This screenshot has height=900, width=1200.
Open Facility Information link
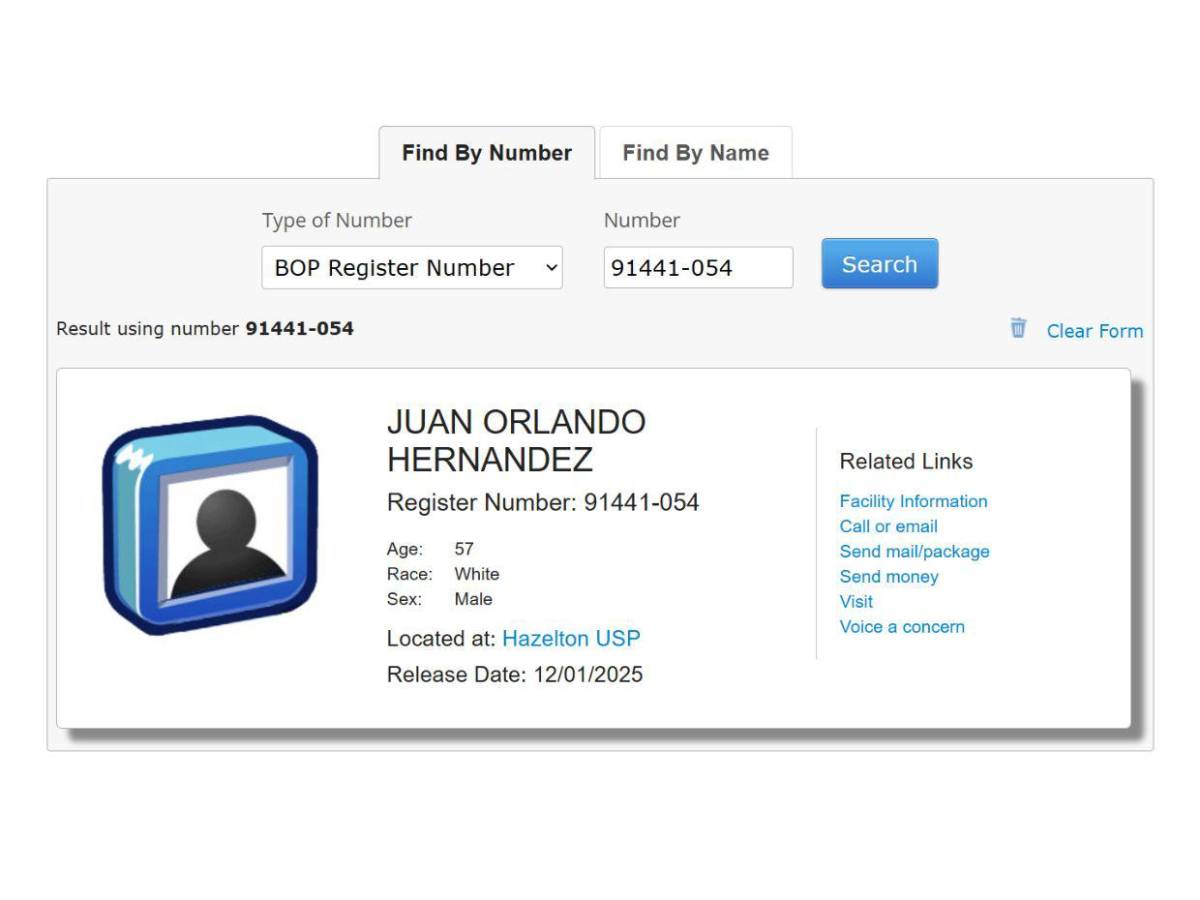pos(913,501)
